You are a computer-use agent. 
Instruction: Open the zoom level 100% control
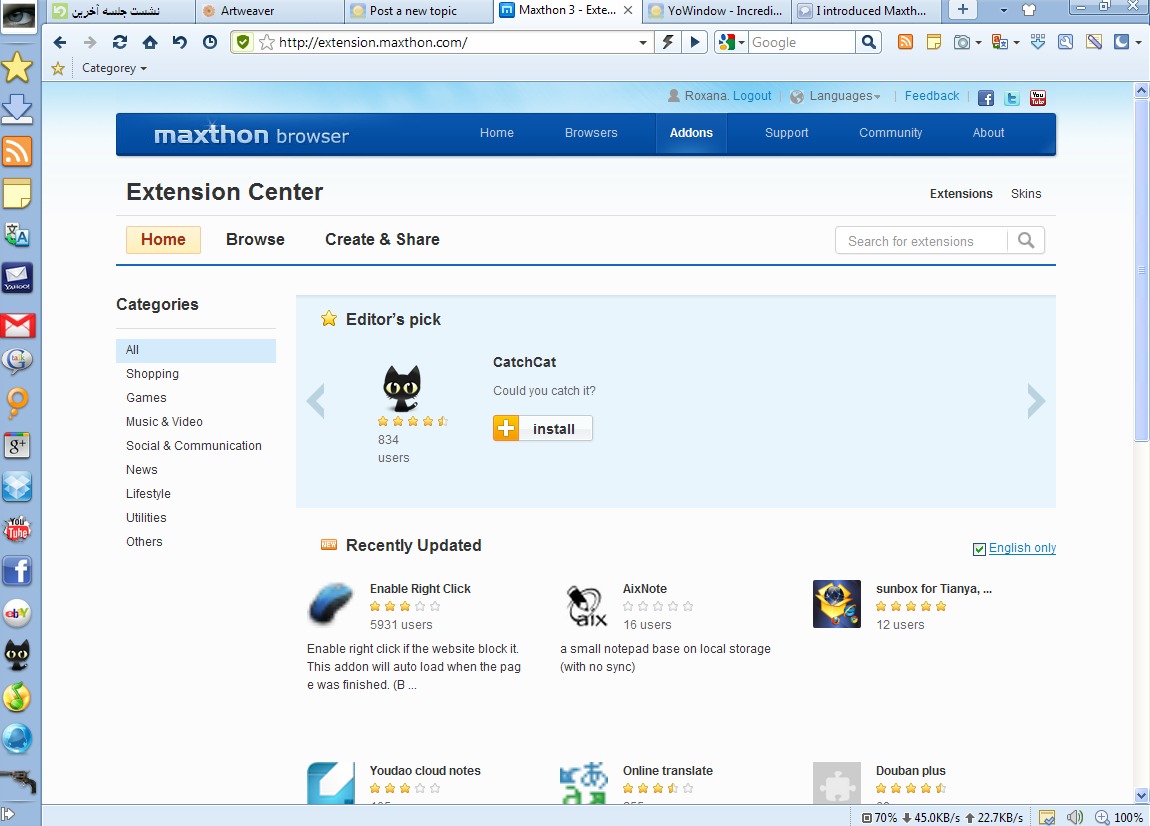click(x=1120, y=817)
